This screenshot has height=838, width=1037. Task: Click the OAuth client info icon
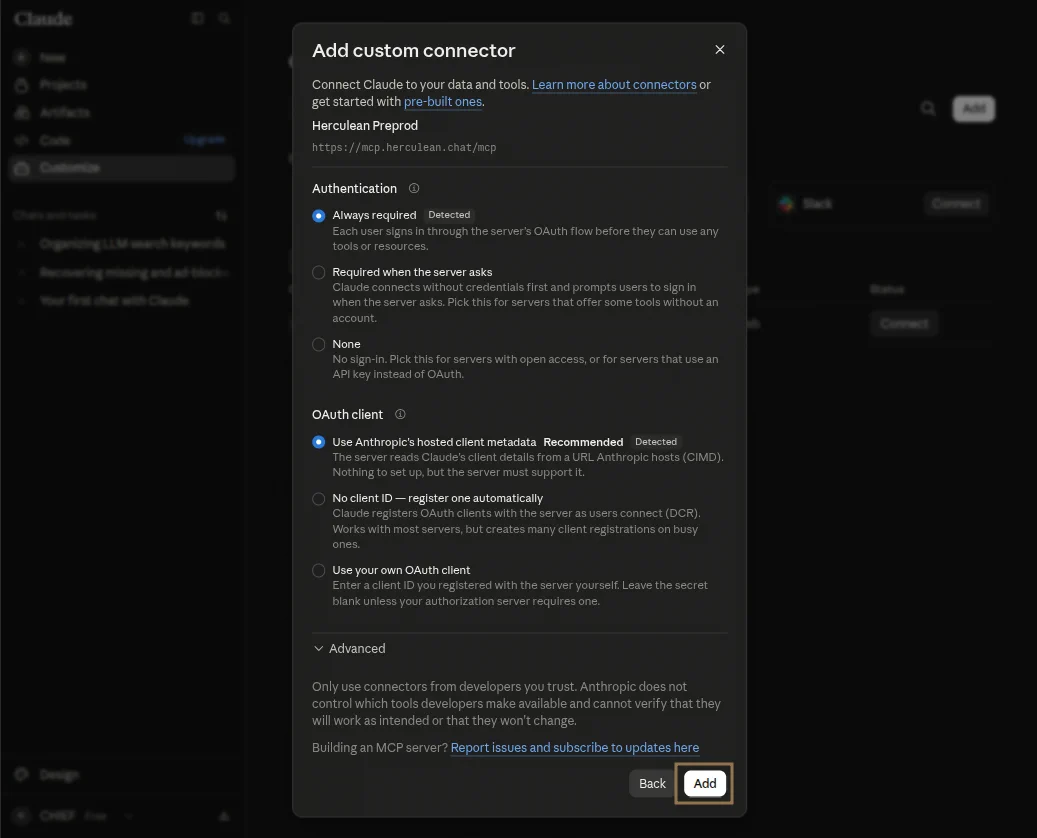coord(400,414)
